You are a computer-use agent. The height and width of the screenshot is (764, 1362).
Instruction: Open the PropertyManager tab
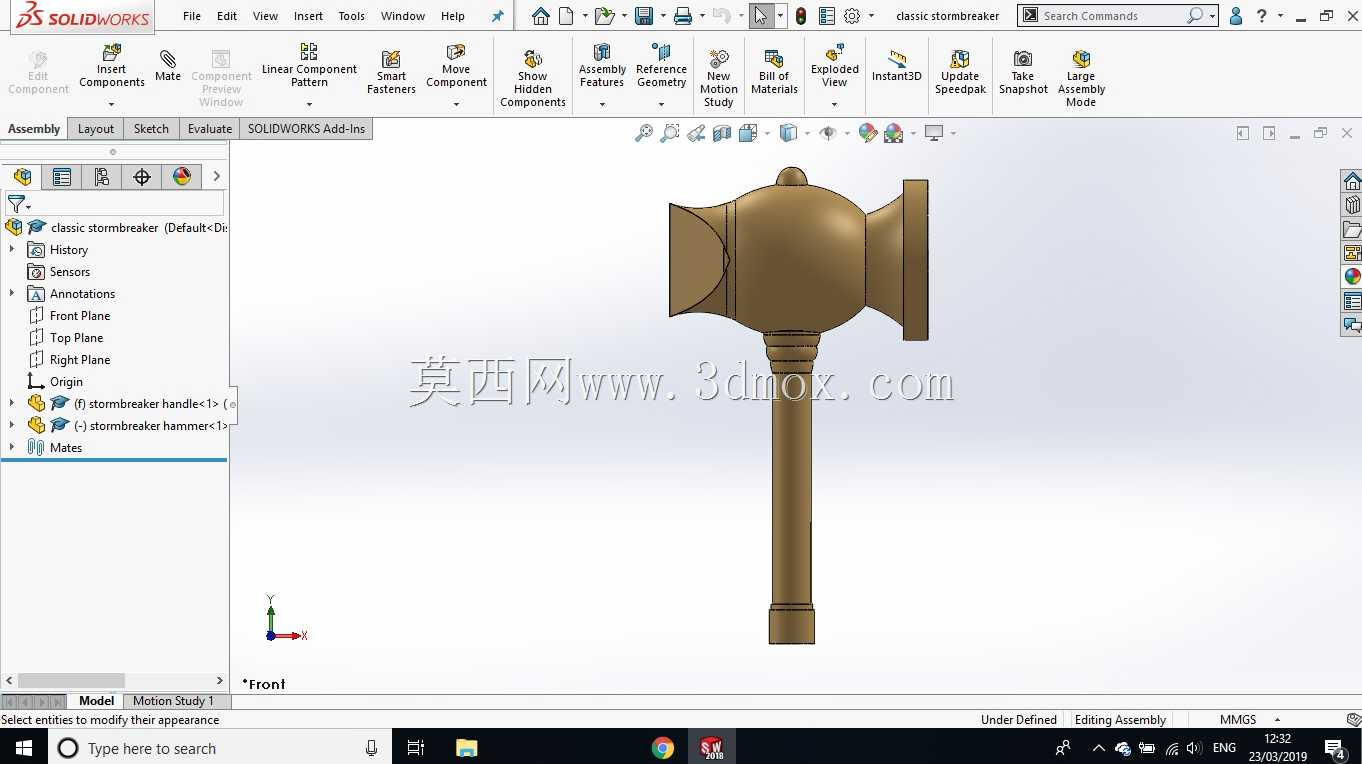62,177
